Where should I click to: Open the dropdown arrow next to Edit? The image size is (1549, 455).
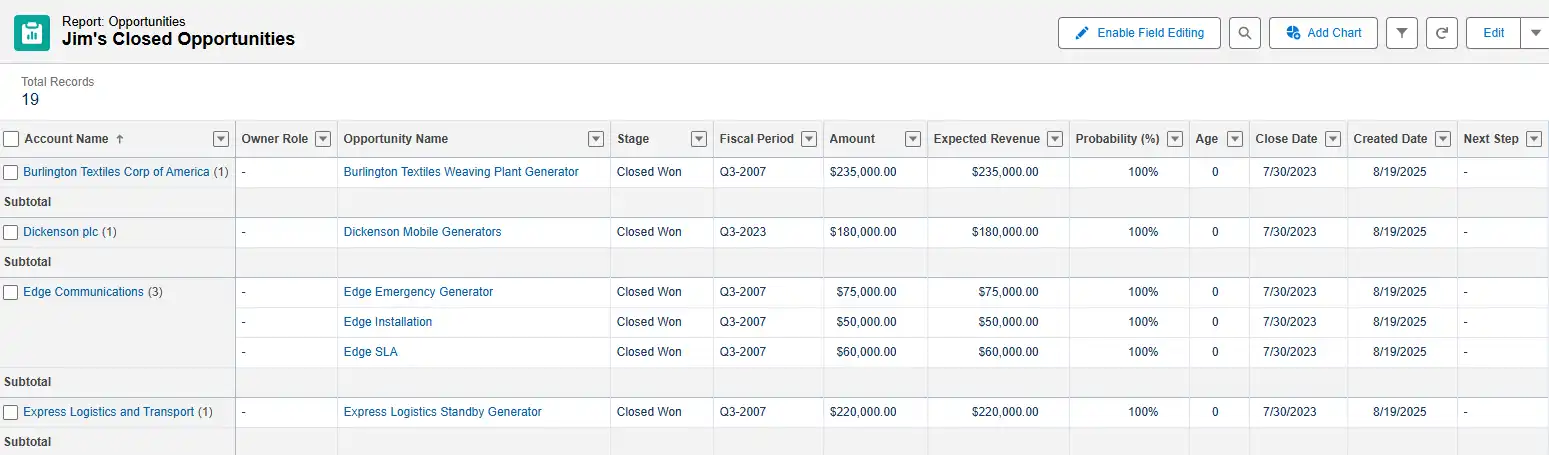click(1536, 33)
